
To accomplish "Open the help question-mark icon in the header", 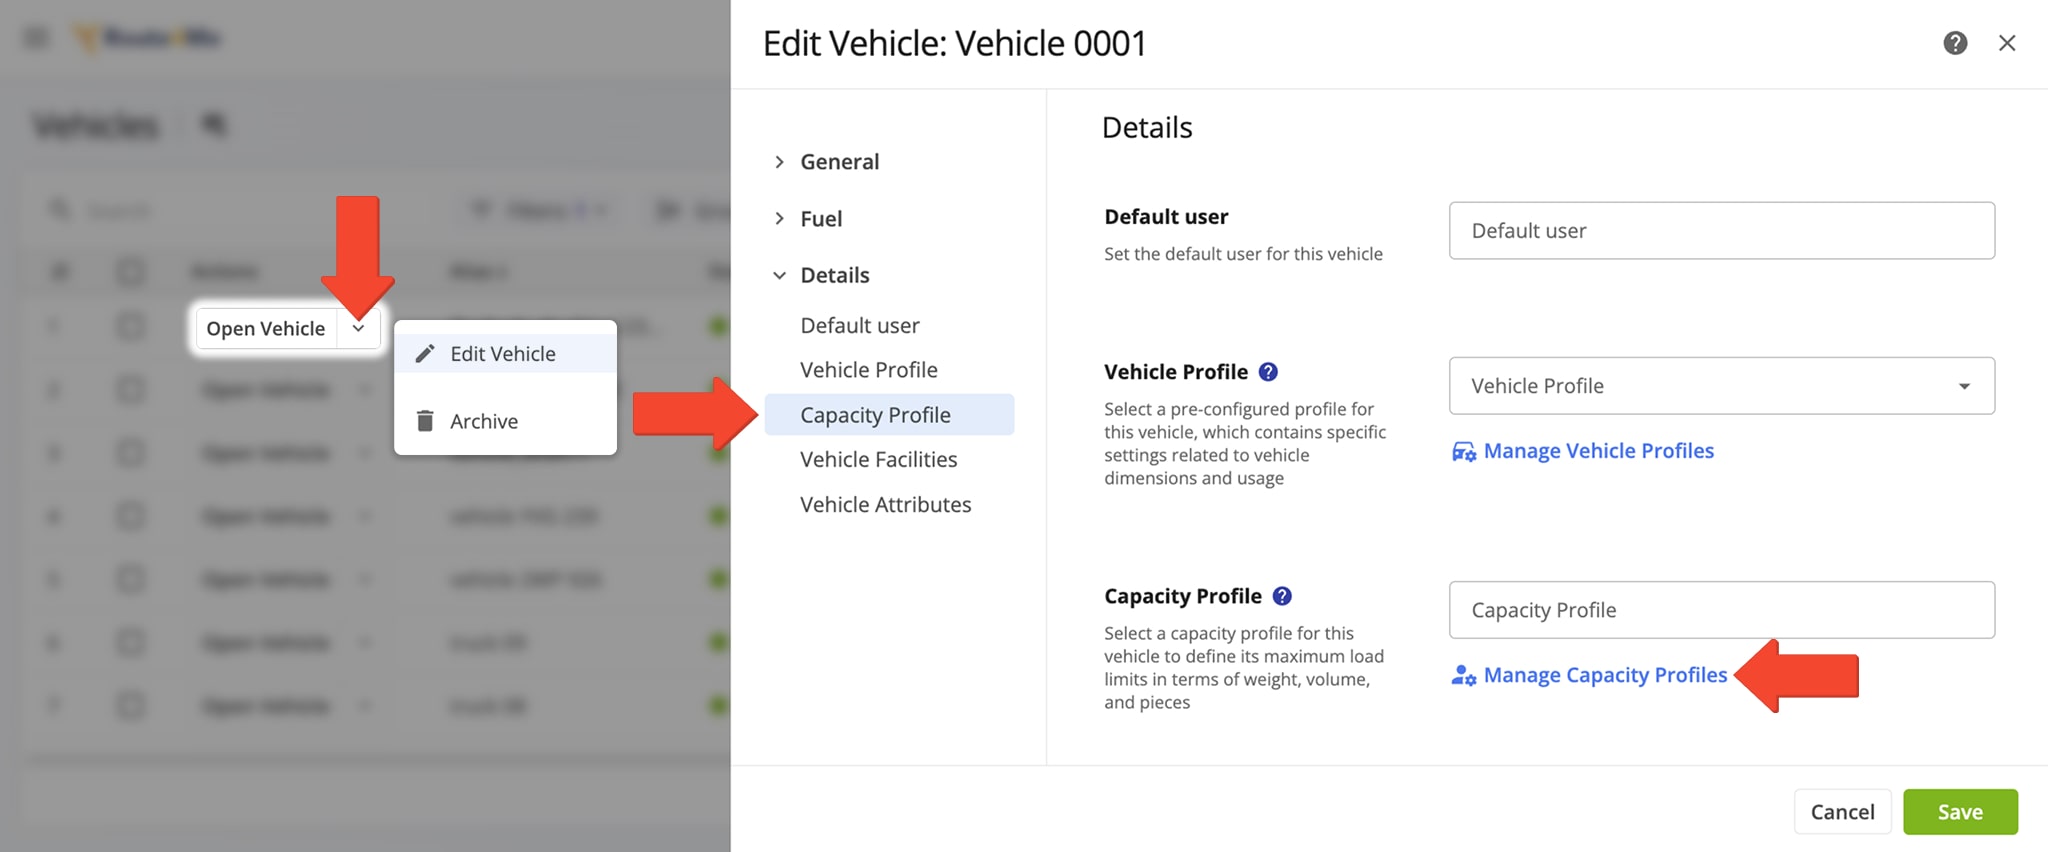I will pyautogui.click(x=1955, y=43).
